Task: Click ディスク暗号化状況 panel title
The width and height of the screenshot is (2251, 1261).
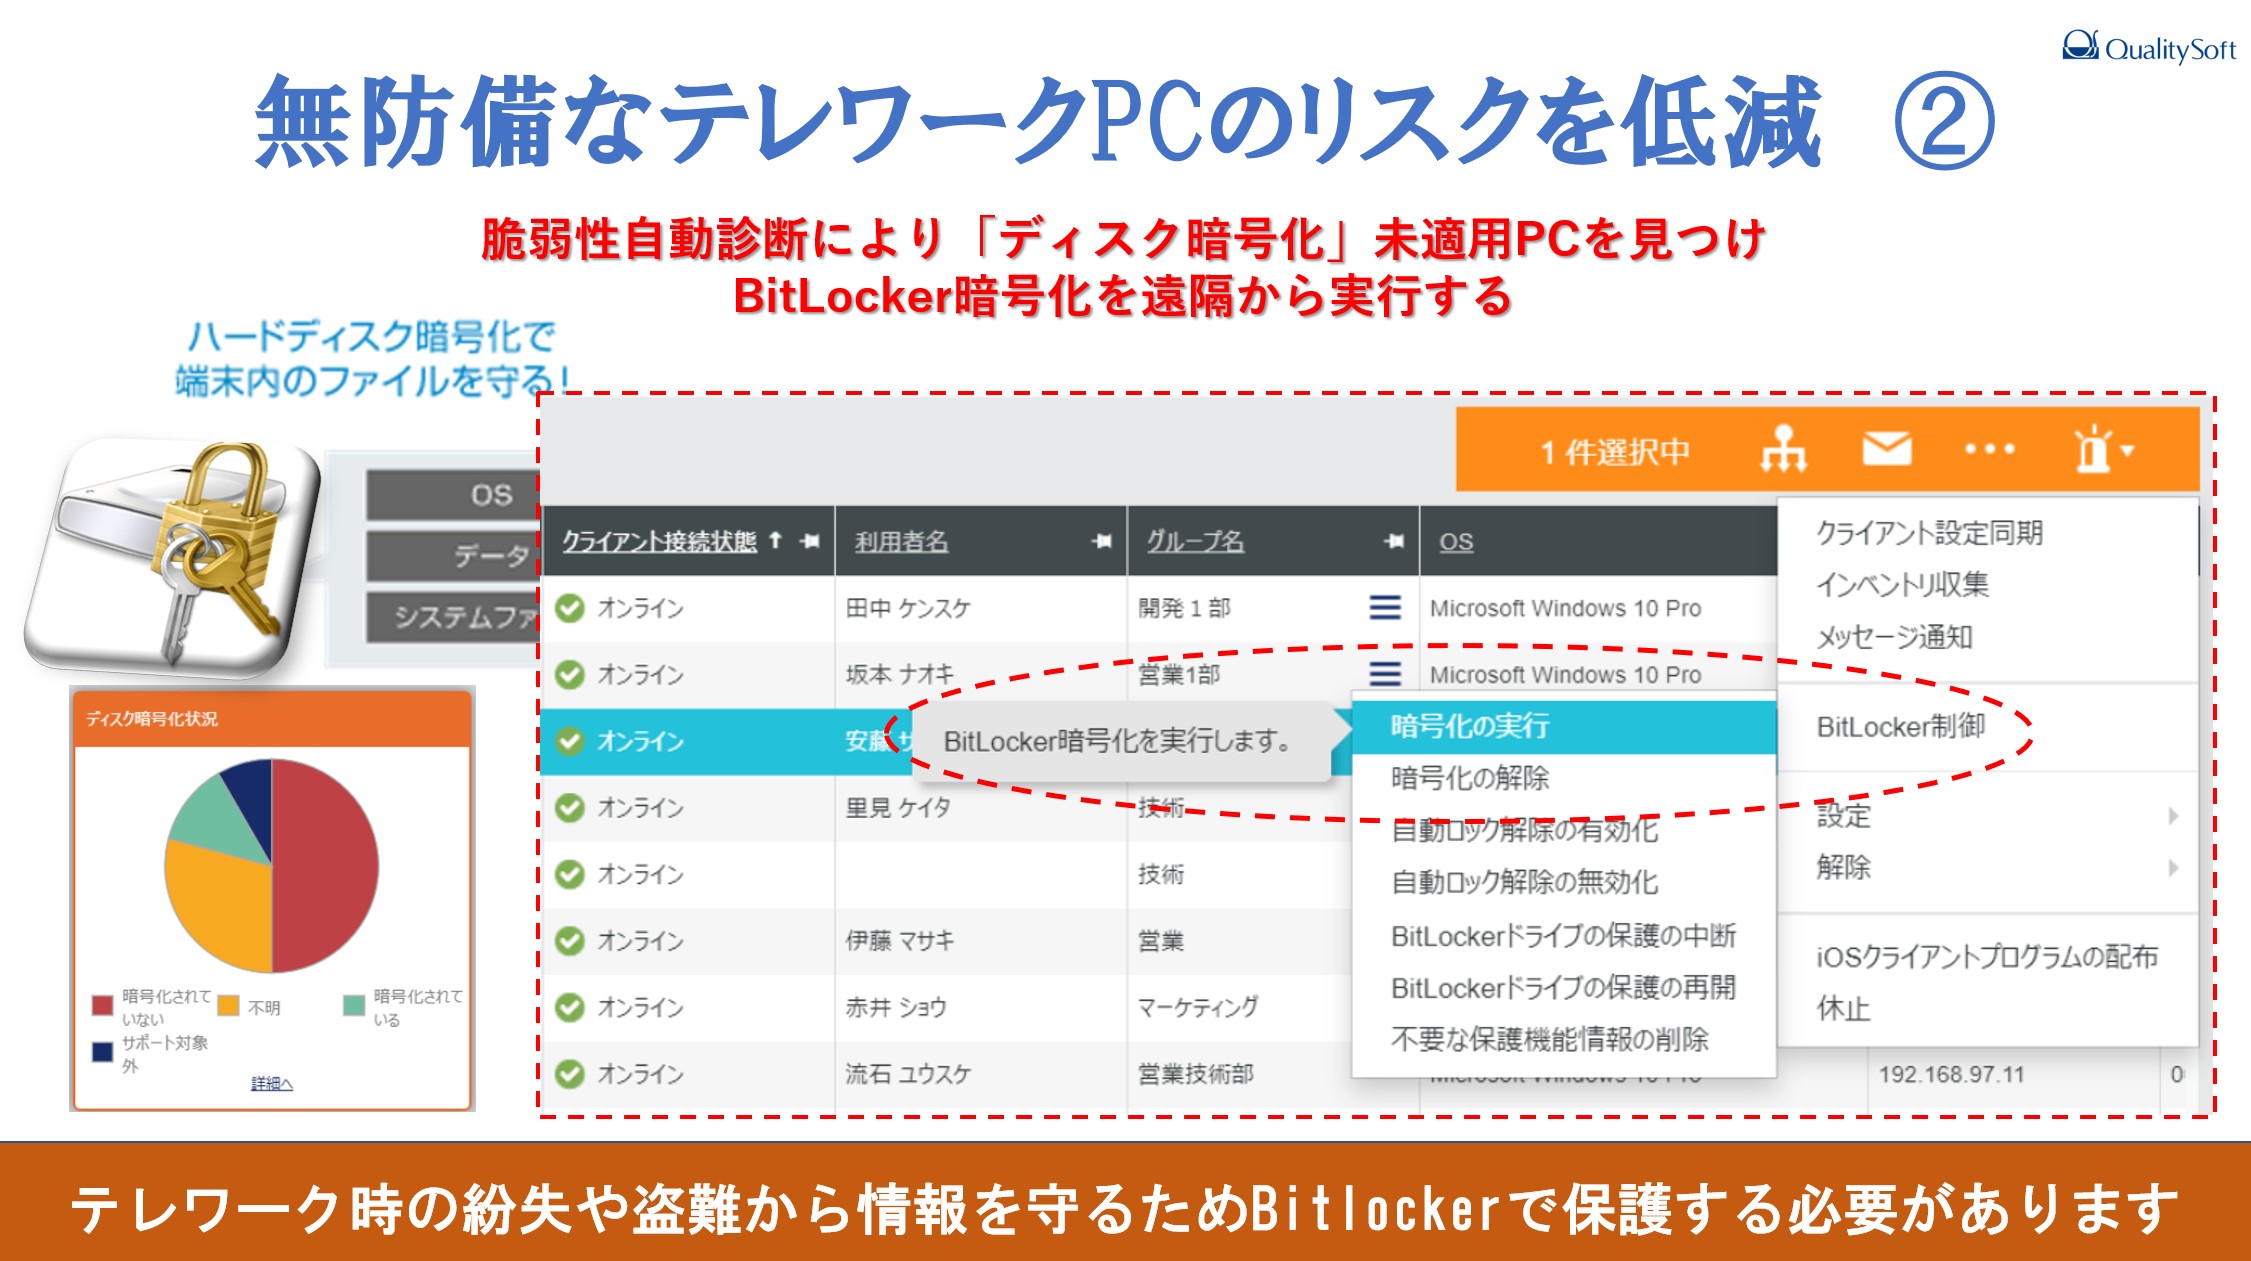Action: coord(152,718)
